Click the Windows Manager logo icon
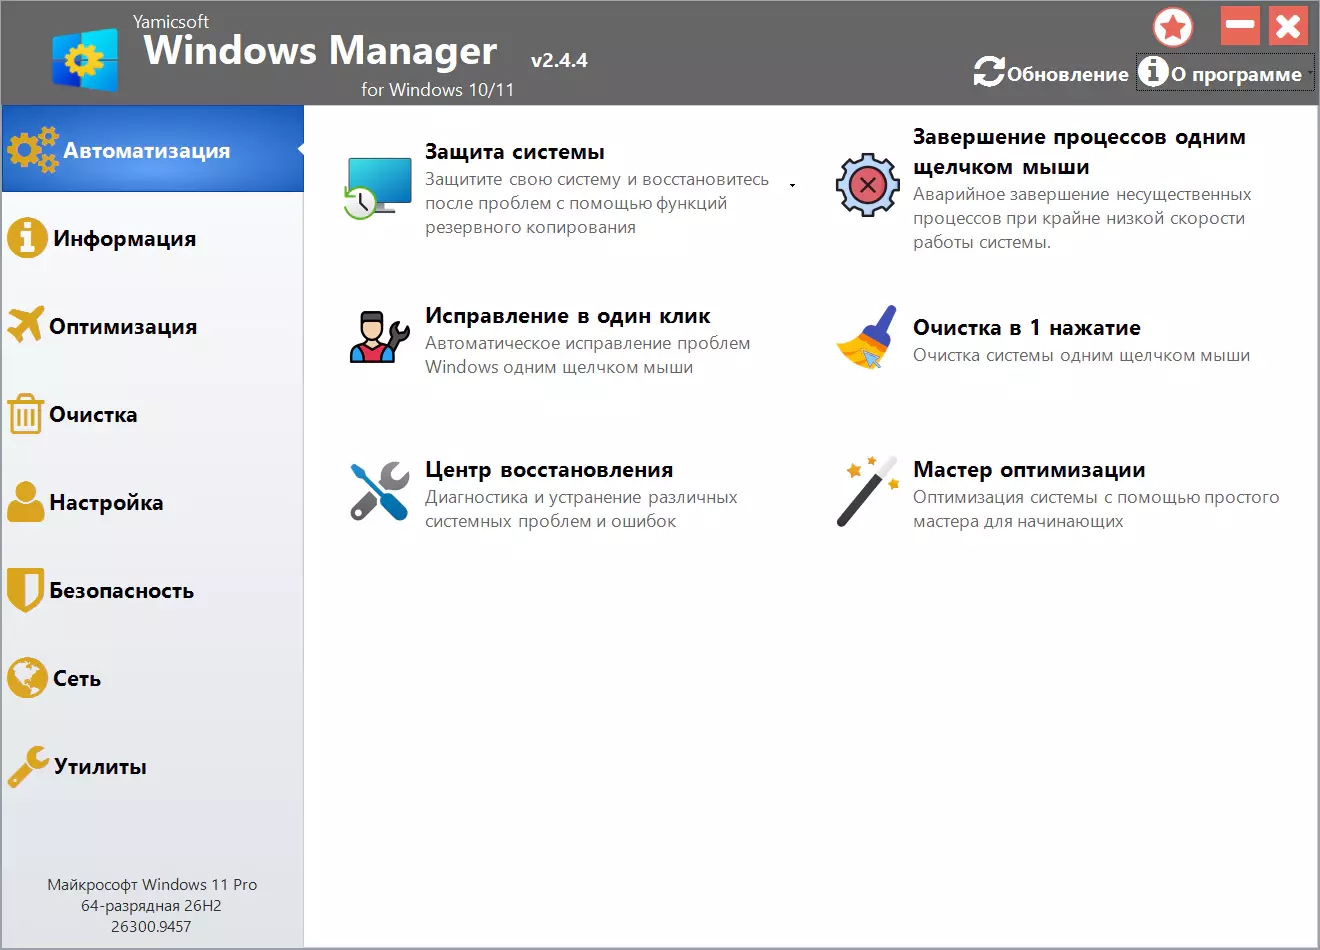 [85, 59]
